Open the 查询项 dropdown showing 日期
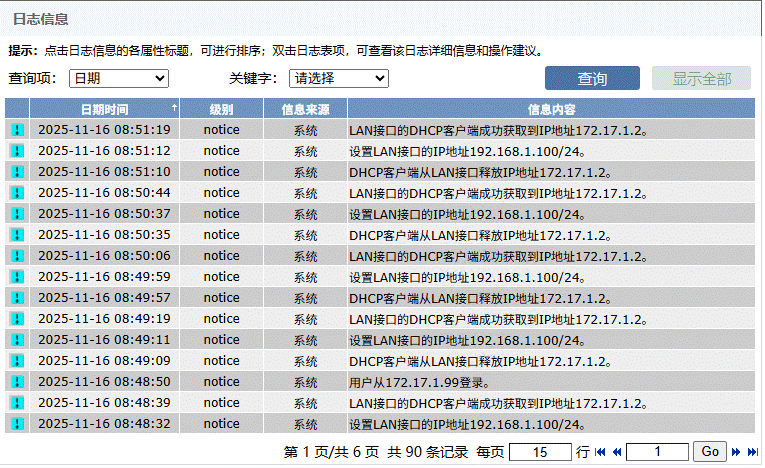Screen dimensions: 765x468 [119, 79]
